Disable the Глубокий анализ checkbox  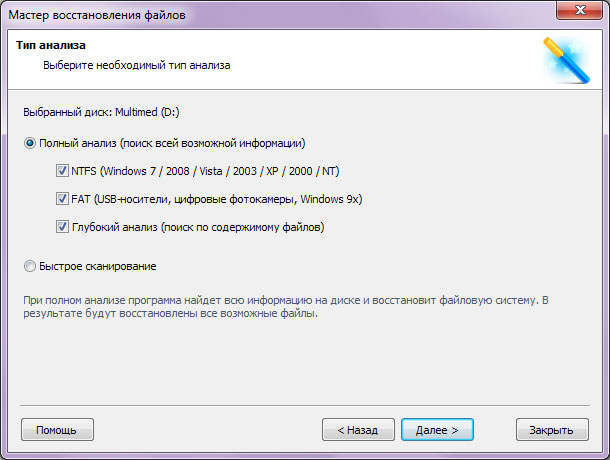click(62, 227)
